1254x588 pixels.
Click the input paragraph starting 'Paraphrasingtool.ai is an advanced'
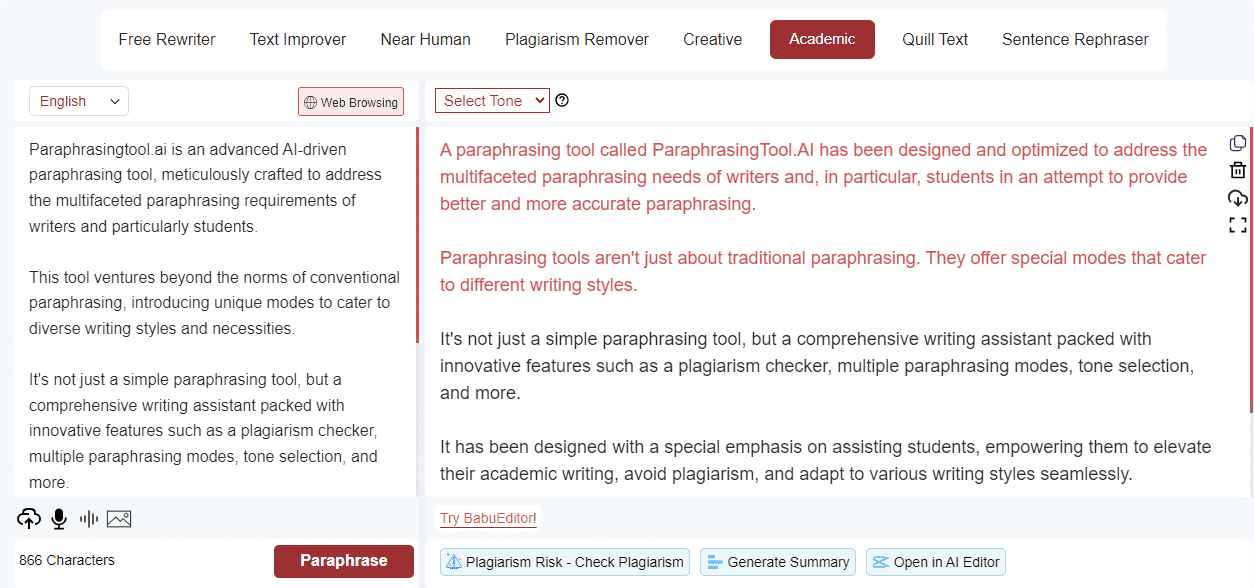pyautogui.click(x=206, y=188)
